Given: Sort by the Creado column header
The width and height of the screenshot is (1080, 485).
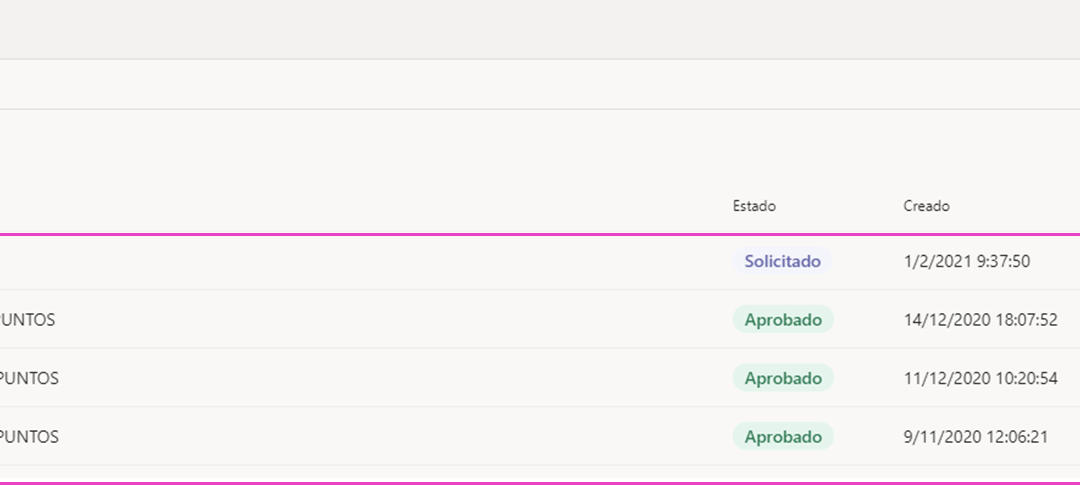Looking at the screenshot, I should tap(926, 206).
